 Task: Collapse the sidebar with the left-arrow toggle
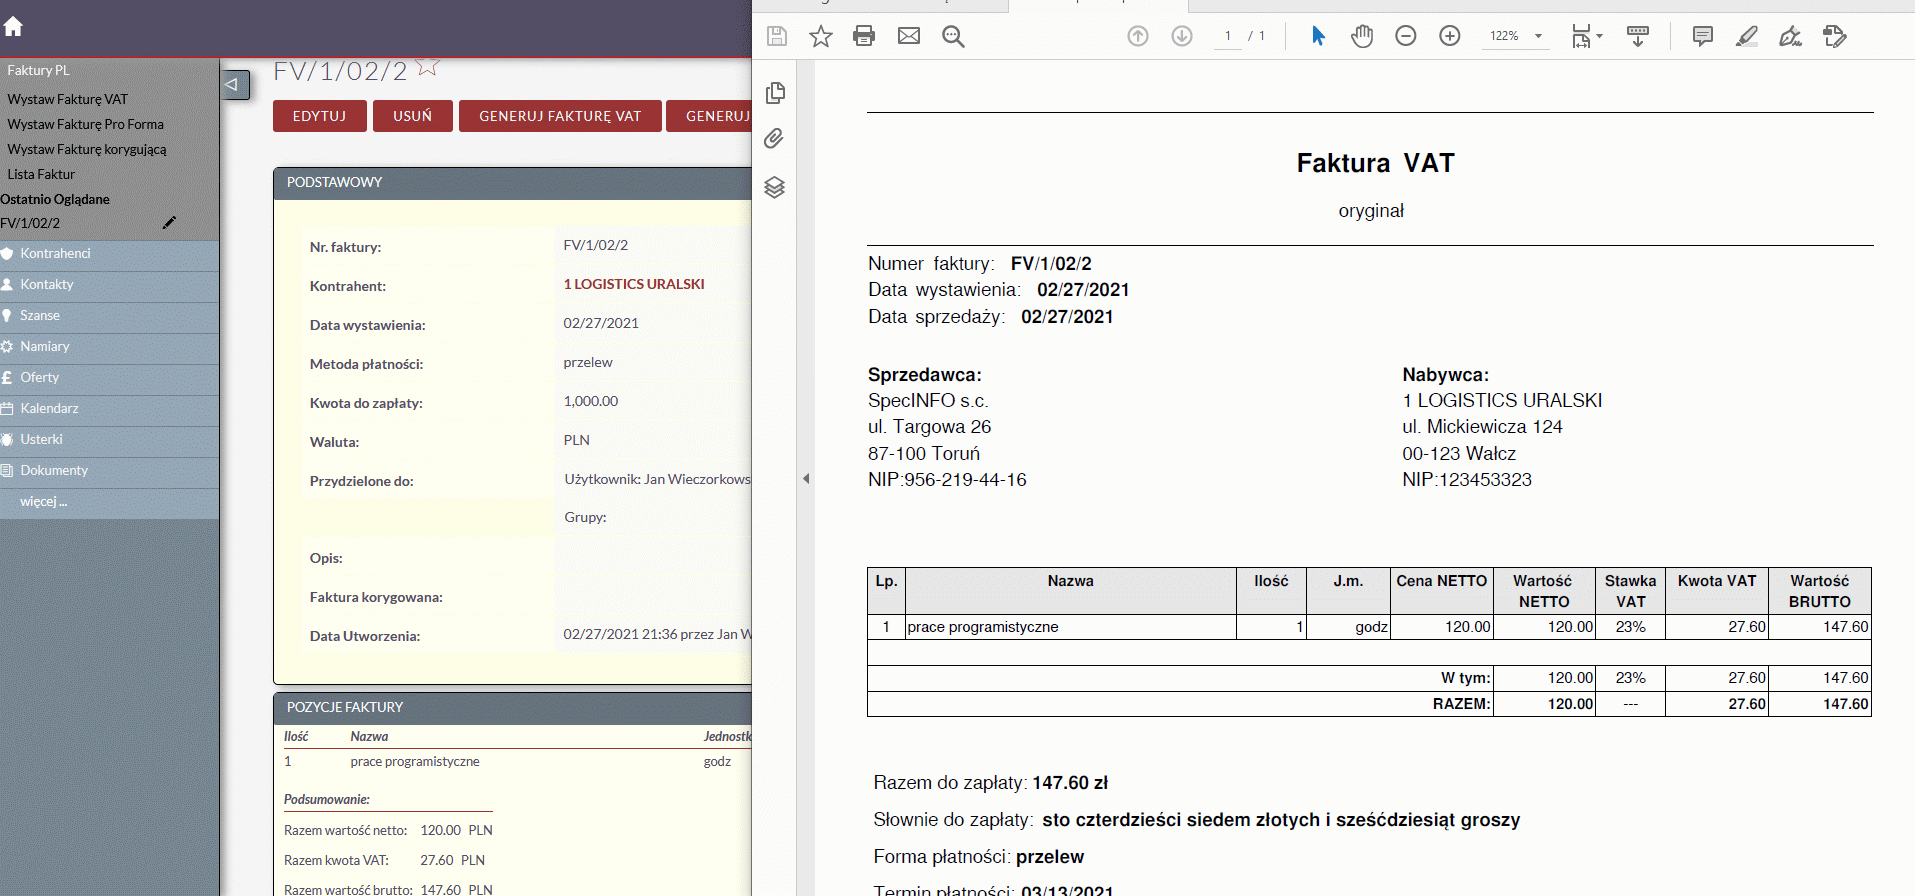pyautogui.click(x=234, y=84)
